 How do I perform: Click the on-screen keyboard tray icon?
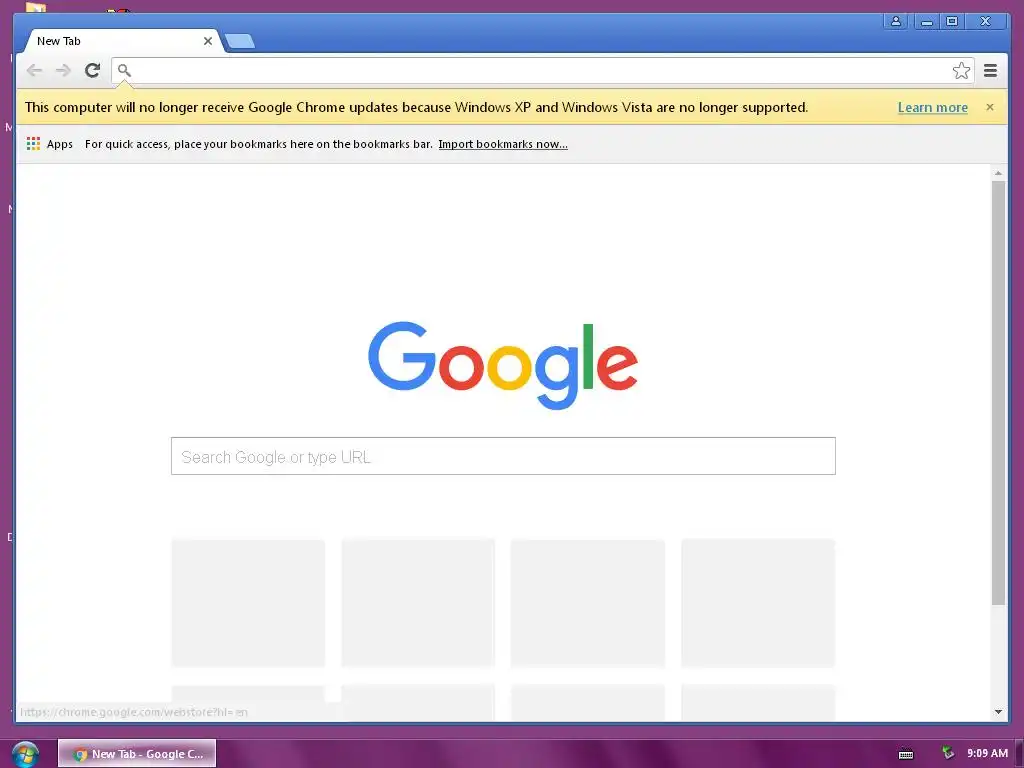[x=906, y=754]
